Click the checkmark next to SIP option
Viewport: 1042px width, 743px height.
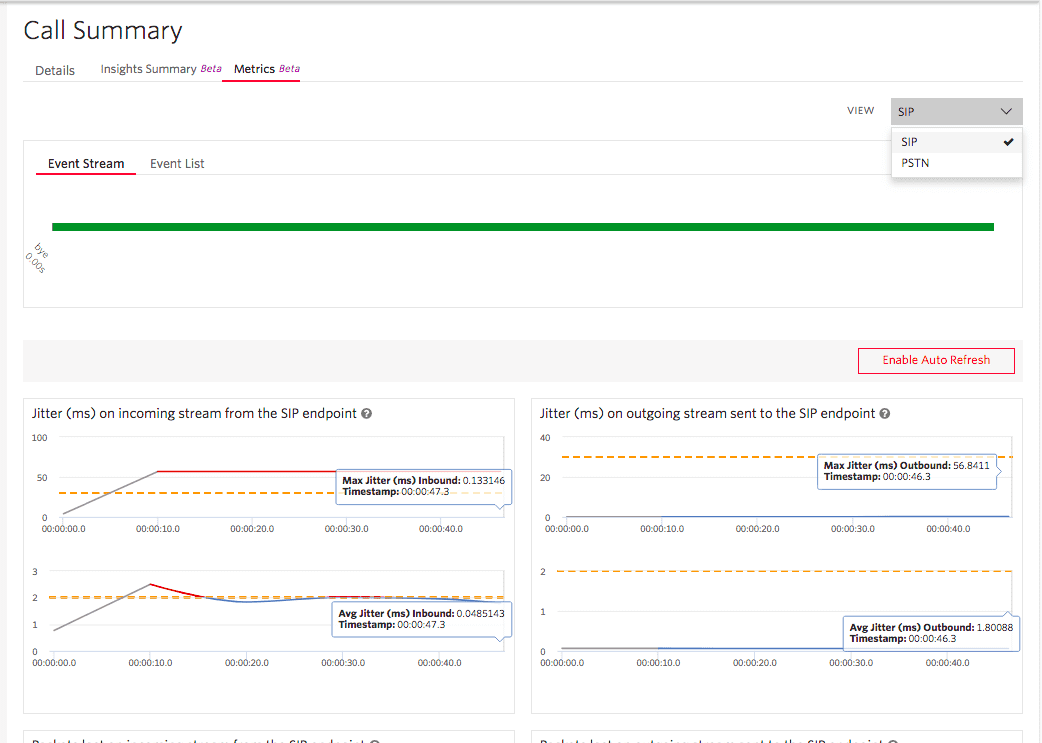coord(1008,142)
